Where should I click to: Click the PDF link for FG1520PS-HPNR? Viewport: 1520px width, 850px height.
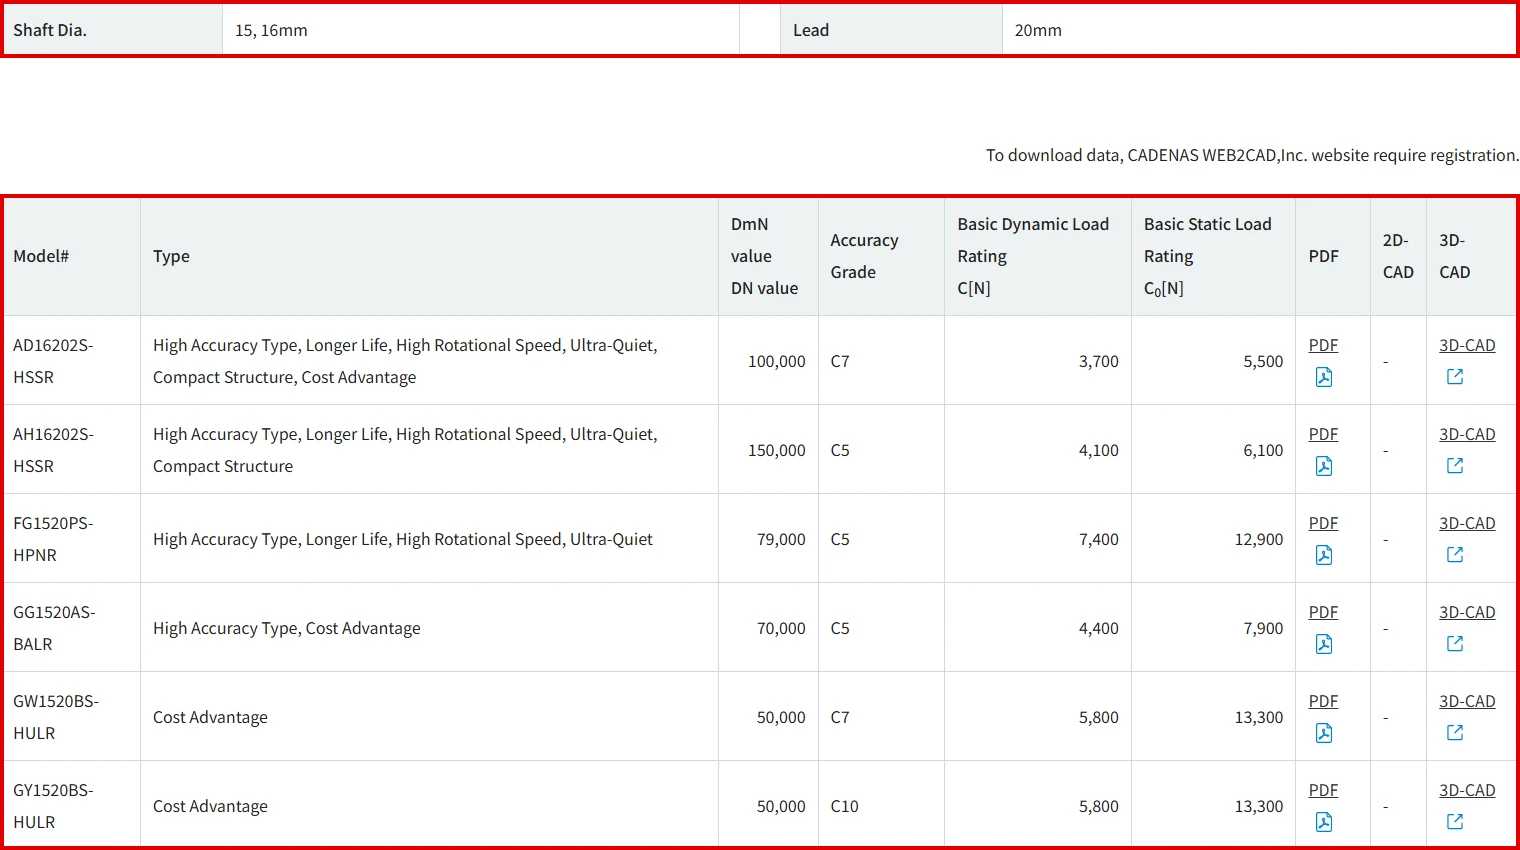[x=1322, y=523]
